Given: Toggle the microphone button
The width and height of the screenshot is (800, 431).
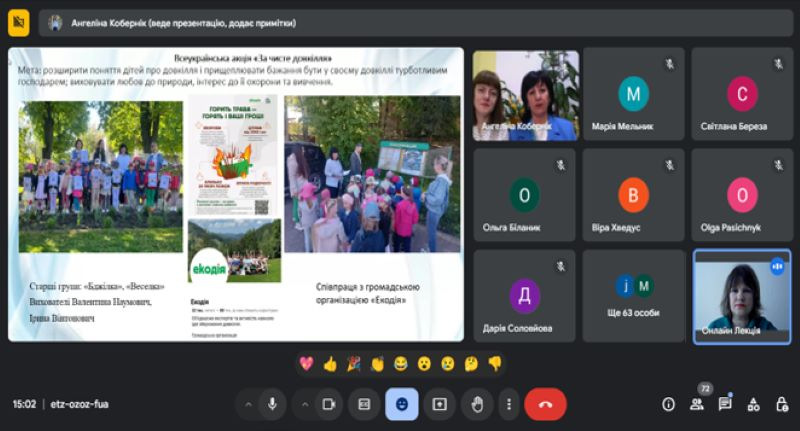Looking at the screenshot, I should pyautogui.click(x=272, y=404).
